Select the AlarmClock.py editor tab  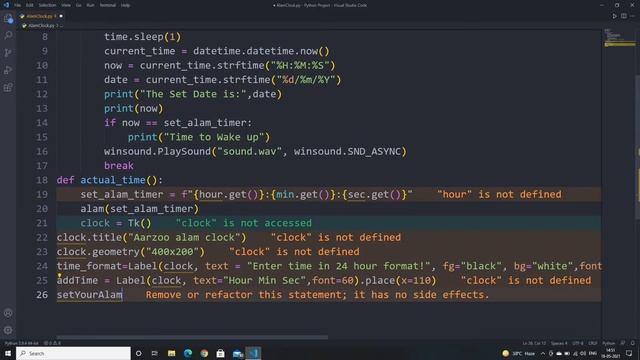[40, 16]
